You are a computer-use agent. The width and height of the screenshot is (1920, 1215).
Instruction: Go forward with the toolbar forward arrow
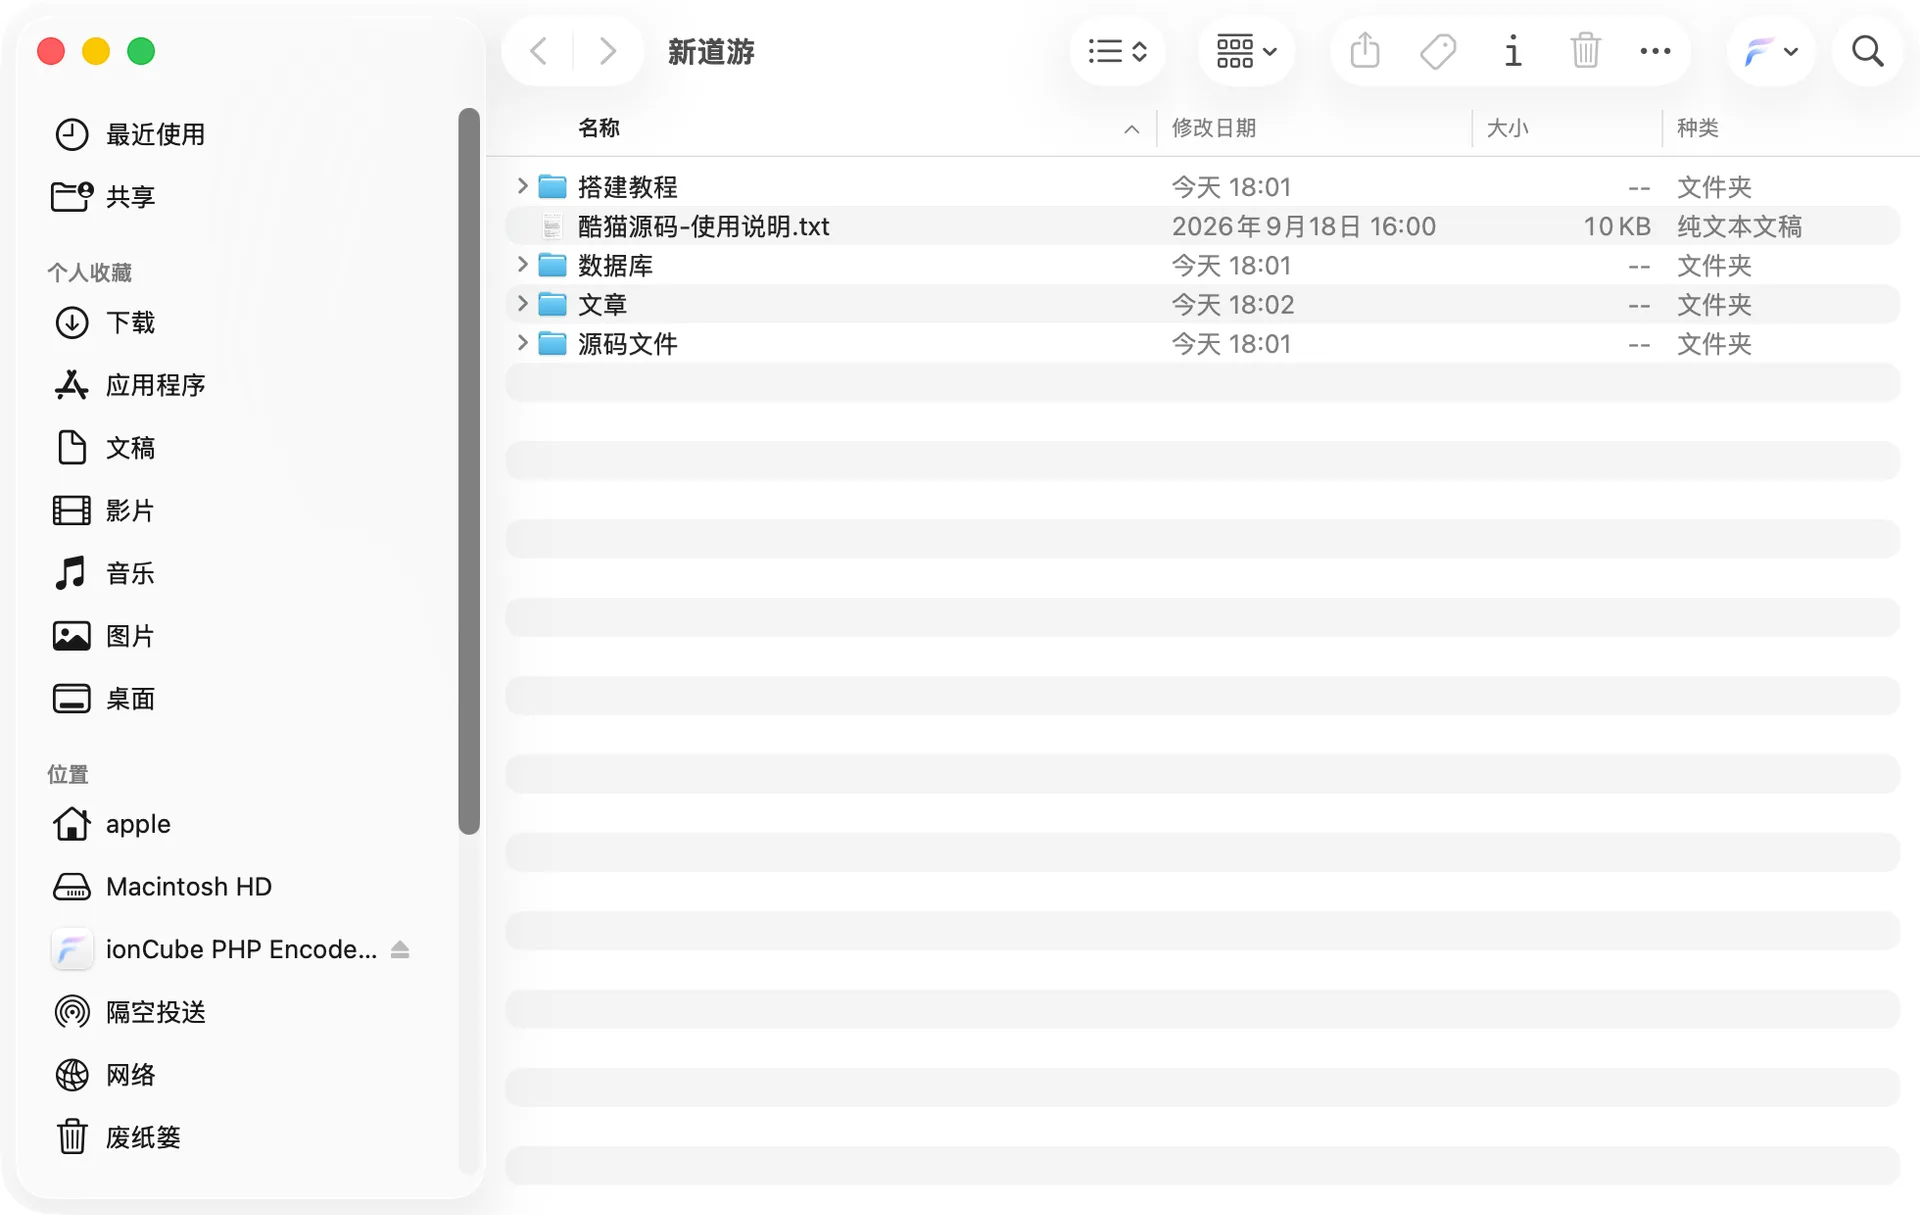click(607, 51)
